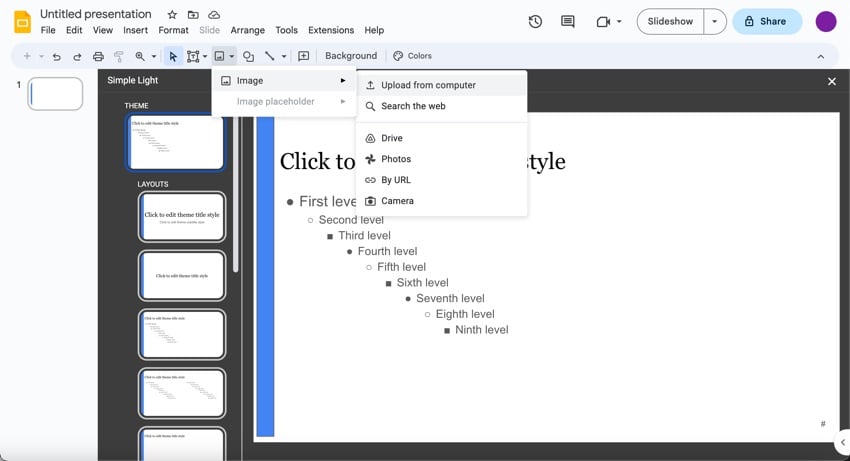
Task: Click the Background button
Action: coord(351,56)
